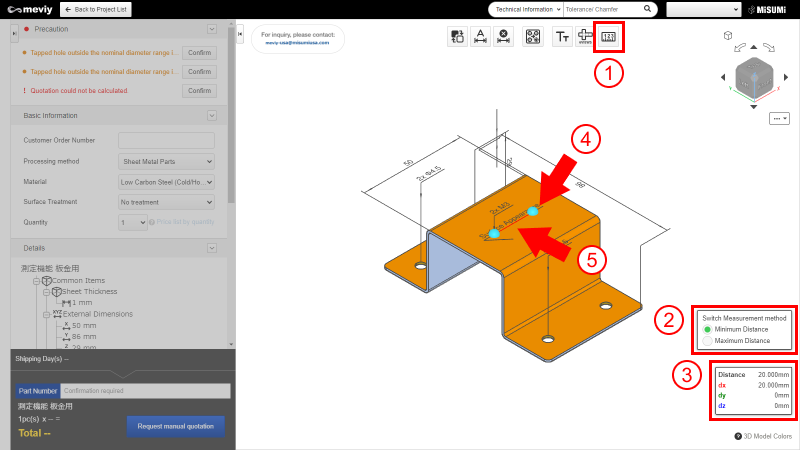This screenshot has width=800, height=450.
Task: Click the help icon beside Price list by quantity
Action: pyautogui.click(x=152, y=222)
